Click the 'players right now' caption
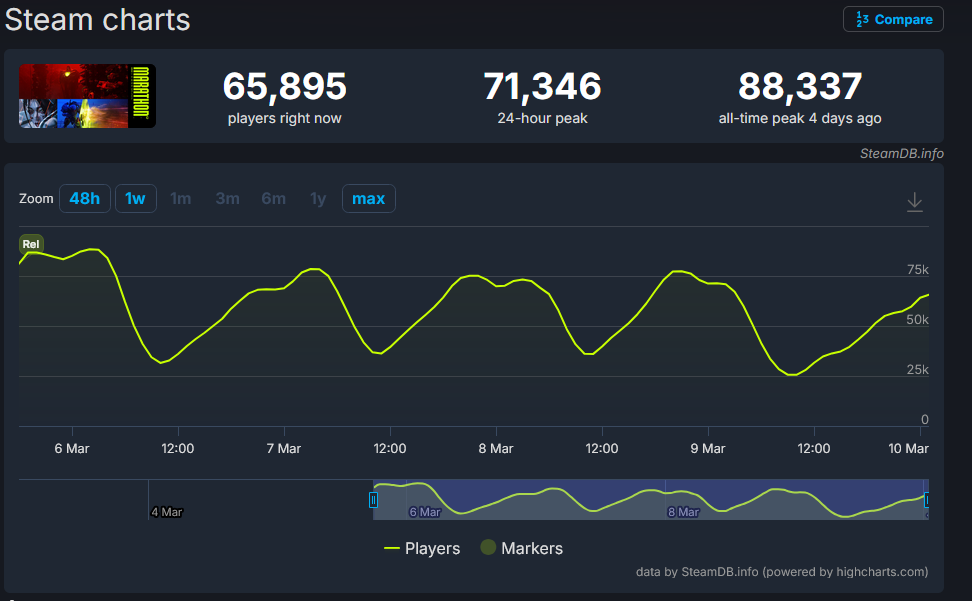Viewport: 972px width, 601px height. pos(285,118)
